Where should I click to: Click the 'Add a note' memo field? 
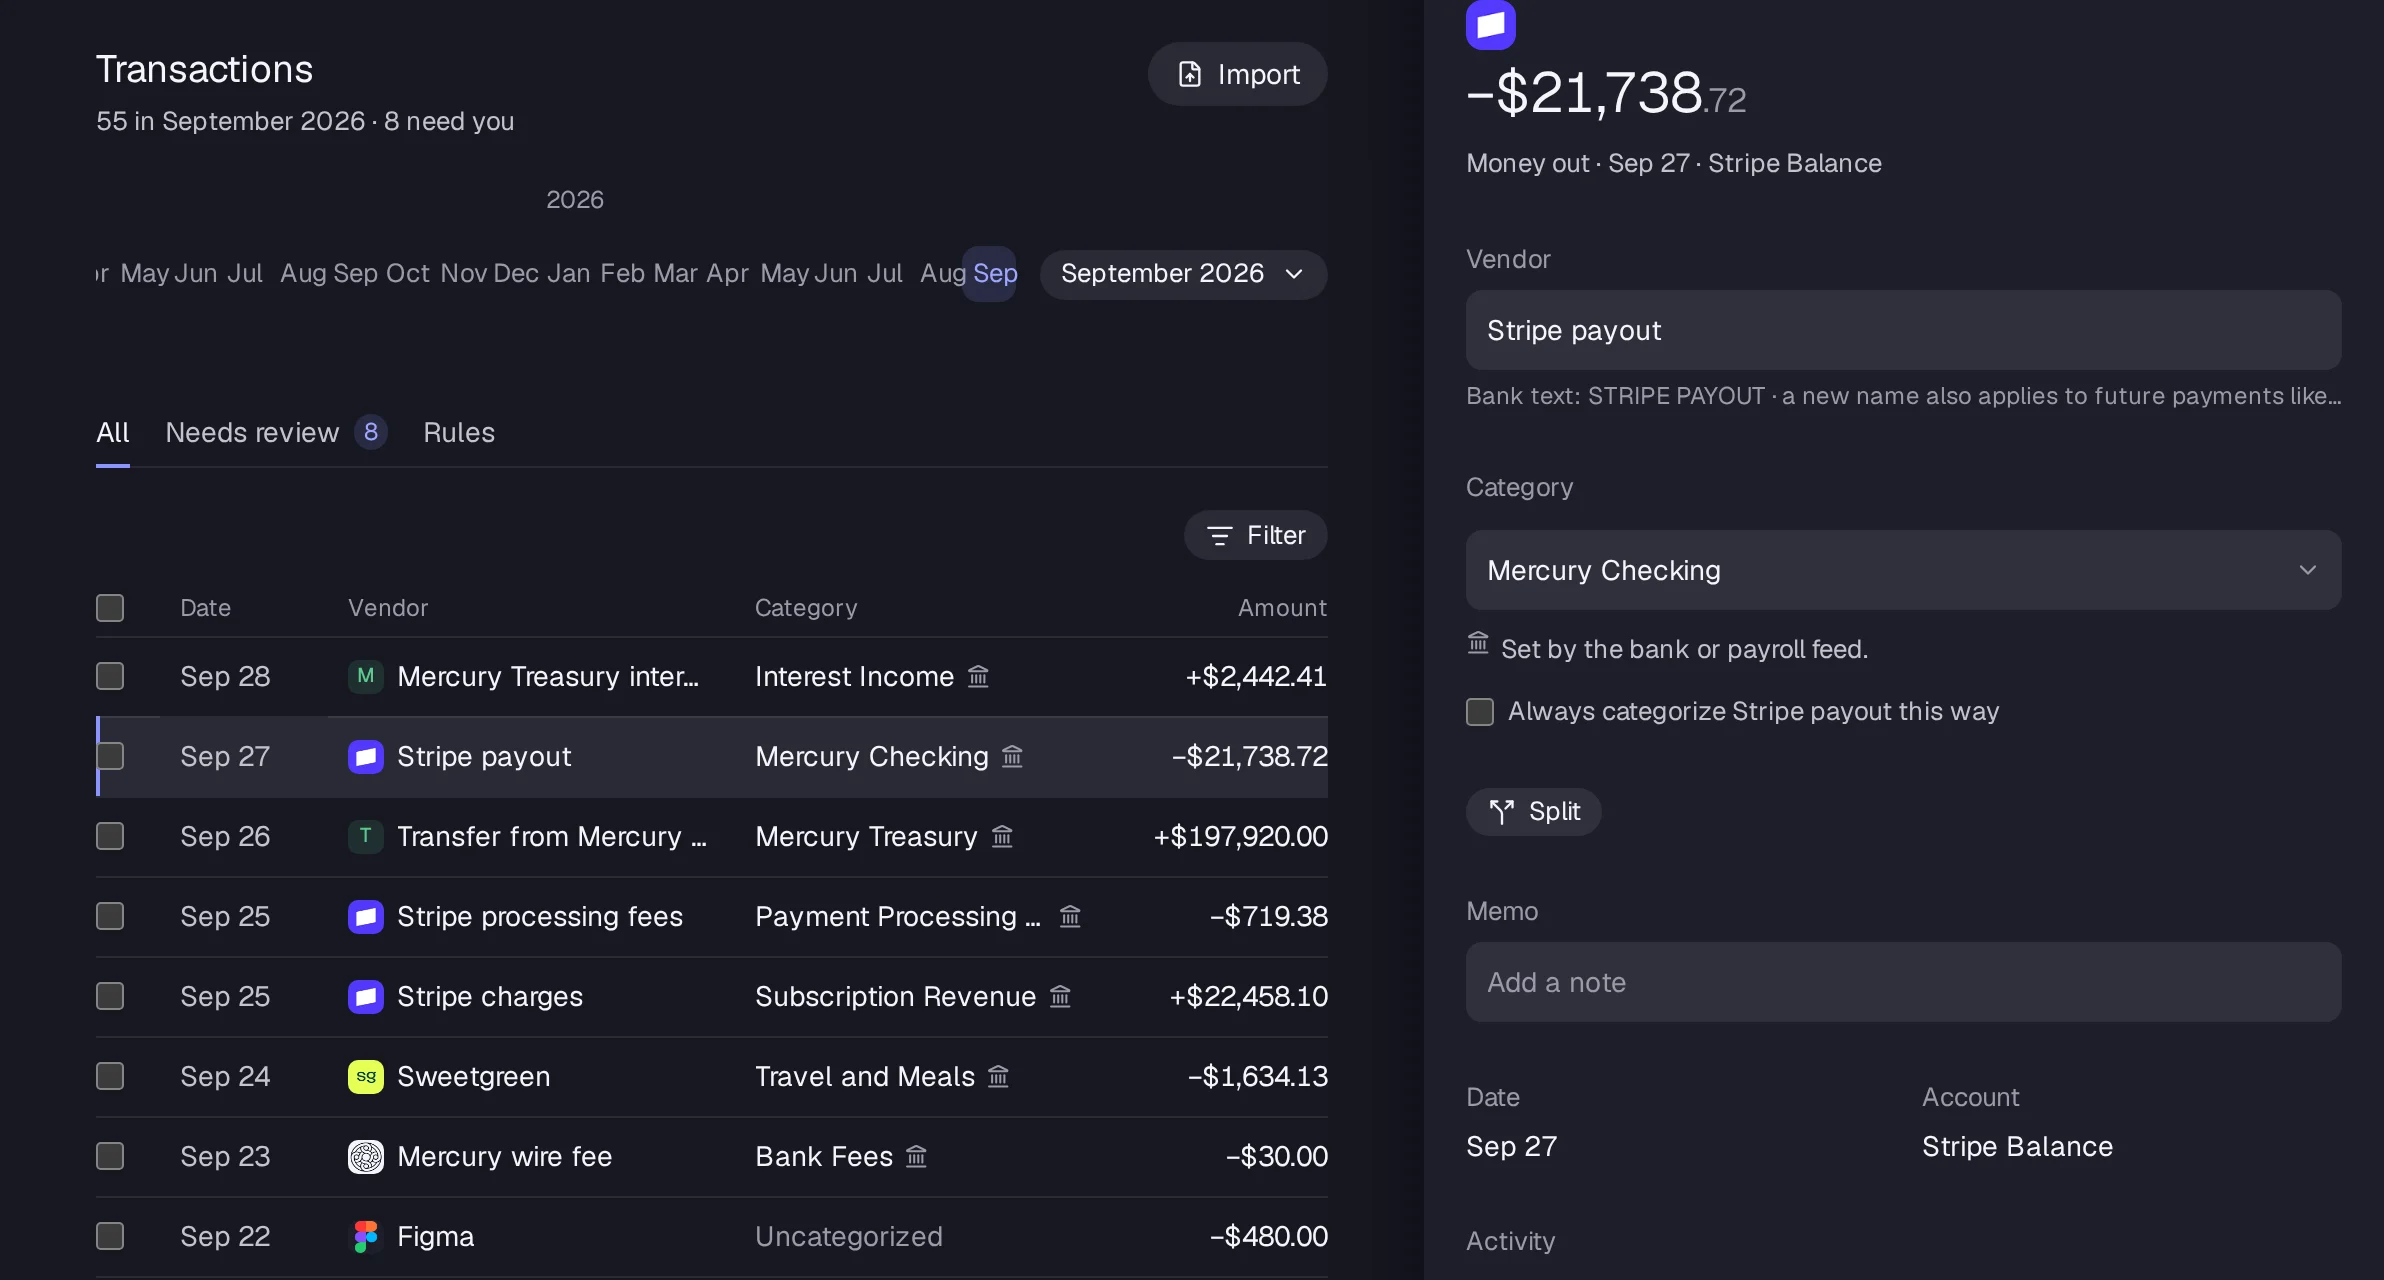tap(1903, 982)
